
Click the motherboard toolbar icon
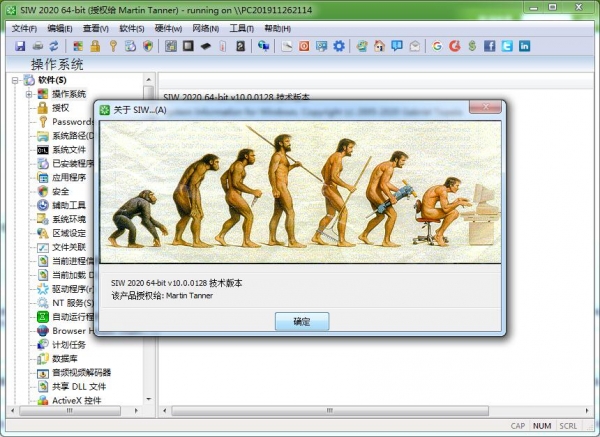click(x=171, y=46)
